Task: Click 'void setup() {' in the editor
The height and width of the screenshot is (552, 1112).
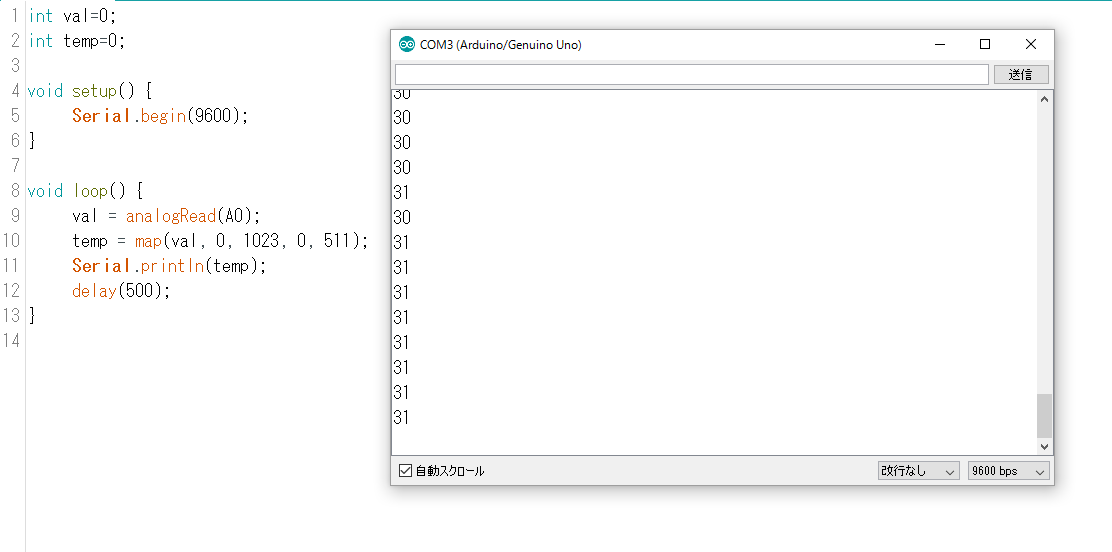Action: [90, 91]
